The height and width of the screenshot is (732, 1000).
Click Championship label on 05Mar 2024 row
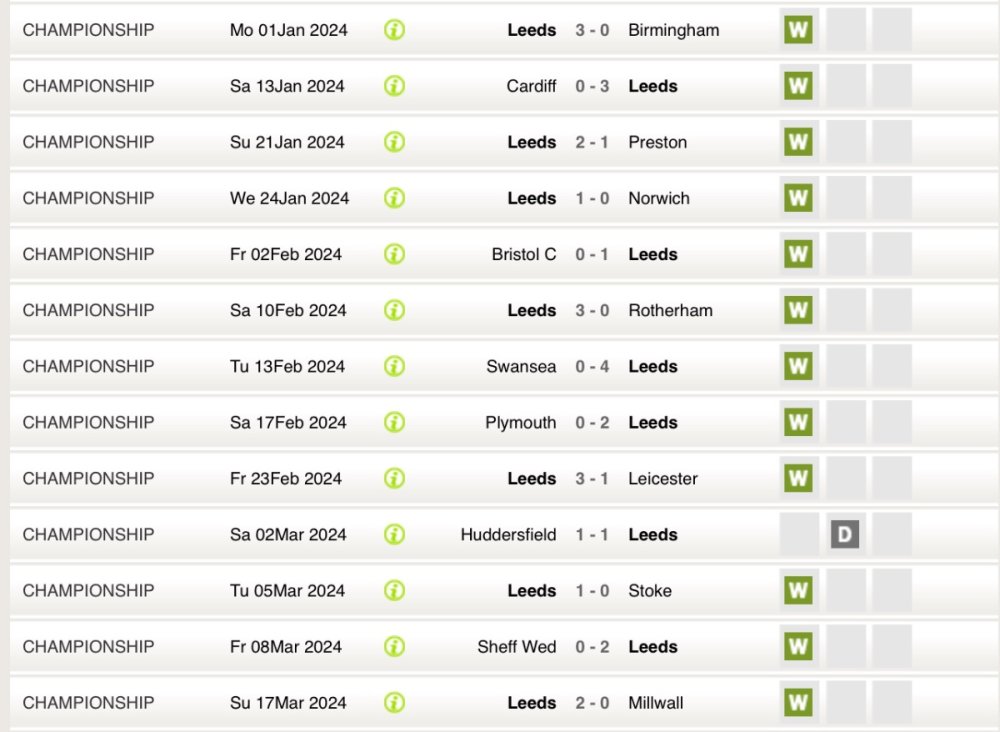click(88, 590)
